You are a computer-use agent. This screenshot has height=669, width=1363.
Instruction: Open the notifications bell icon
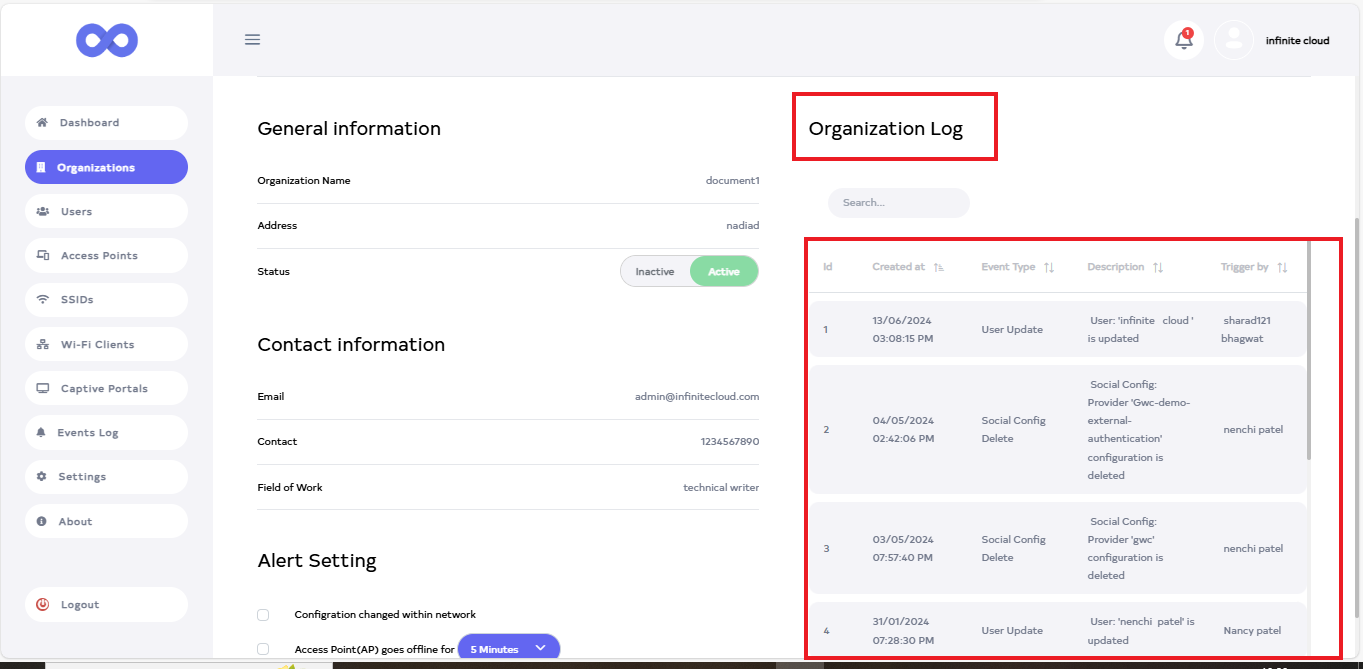[x=1184, y=40]
